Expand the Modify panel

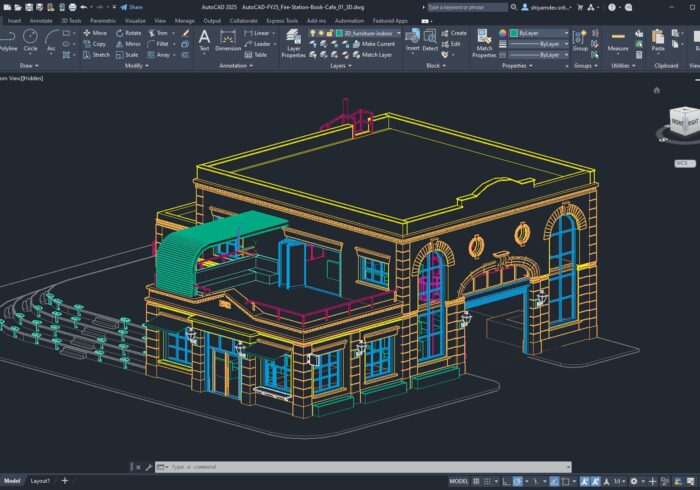point(136,66)
